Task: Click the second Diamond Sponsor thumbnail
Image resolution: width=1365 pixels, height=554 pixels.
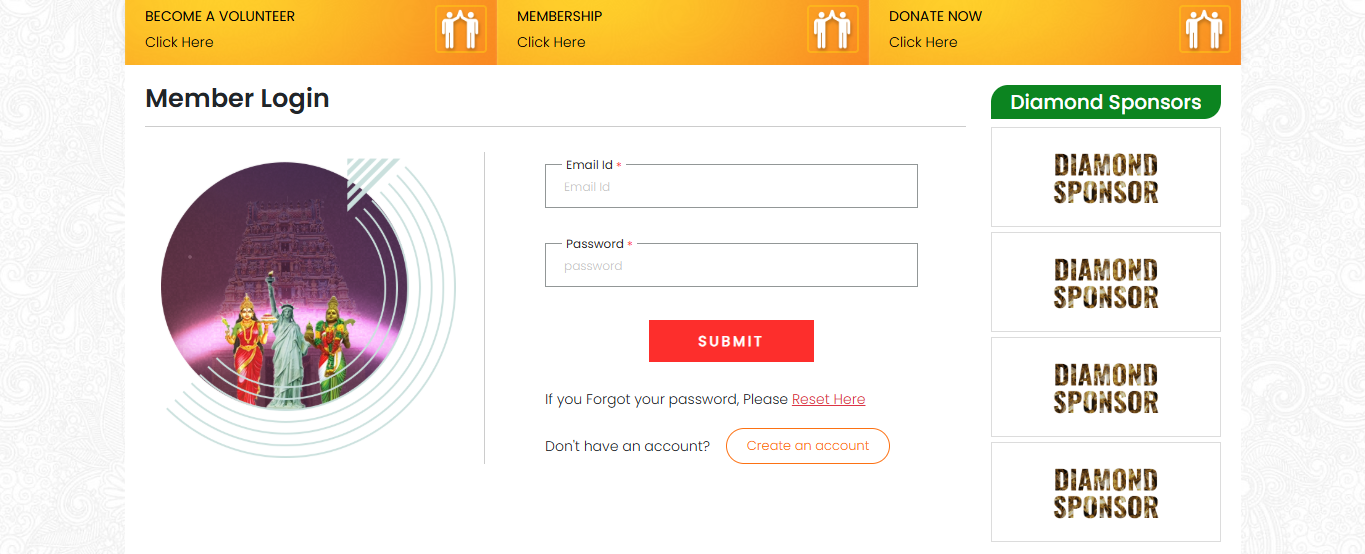Action: point(1105,282)
